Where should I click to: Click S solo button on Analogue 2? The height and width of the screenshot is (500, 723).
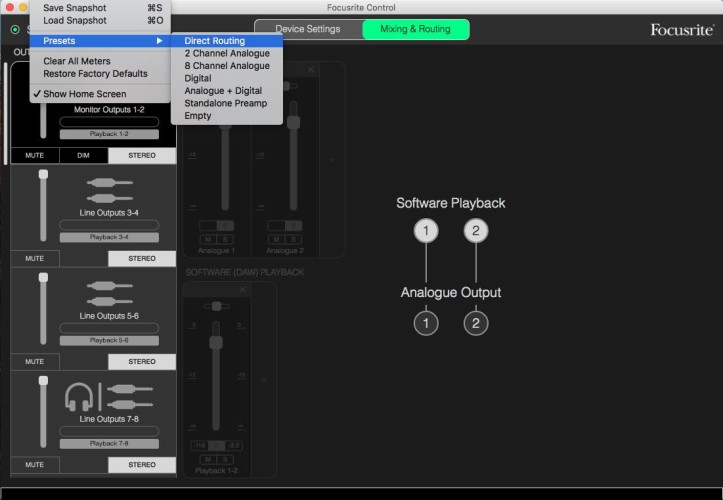coord(293,239)
